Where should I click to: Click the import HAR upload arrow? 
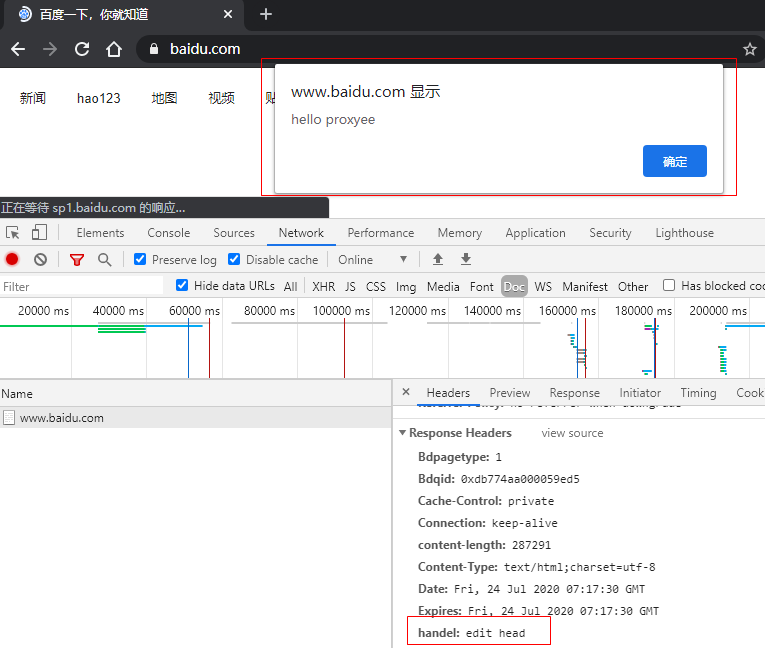click(x=437, y=259)
